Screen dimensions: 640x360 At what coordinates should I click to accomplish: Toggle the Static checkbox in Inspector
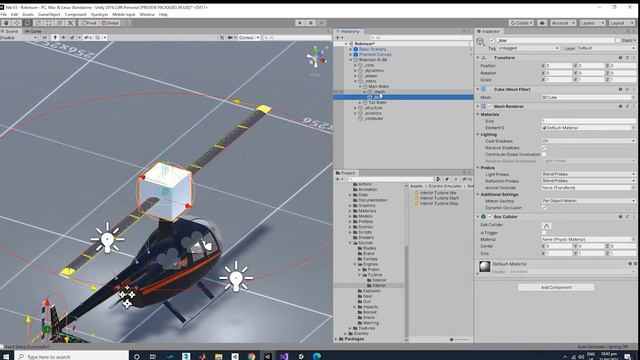(x=618, y=40)
